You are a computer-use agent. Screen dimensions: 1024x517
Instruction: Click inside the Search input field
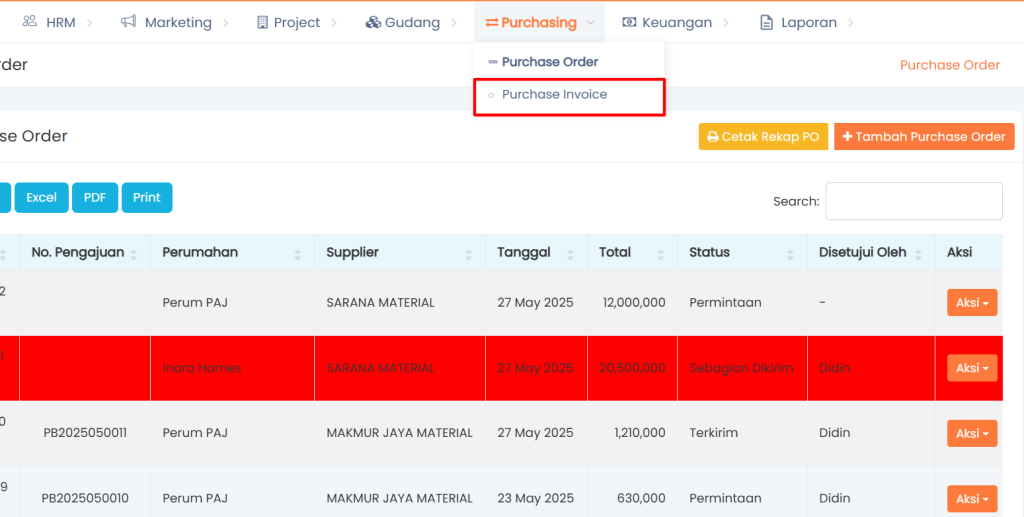[913, 201]
